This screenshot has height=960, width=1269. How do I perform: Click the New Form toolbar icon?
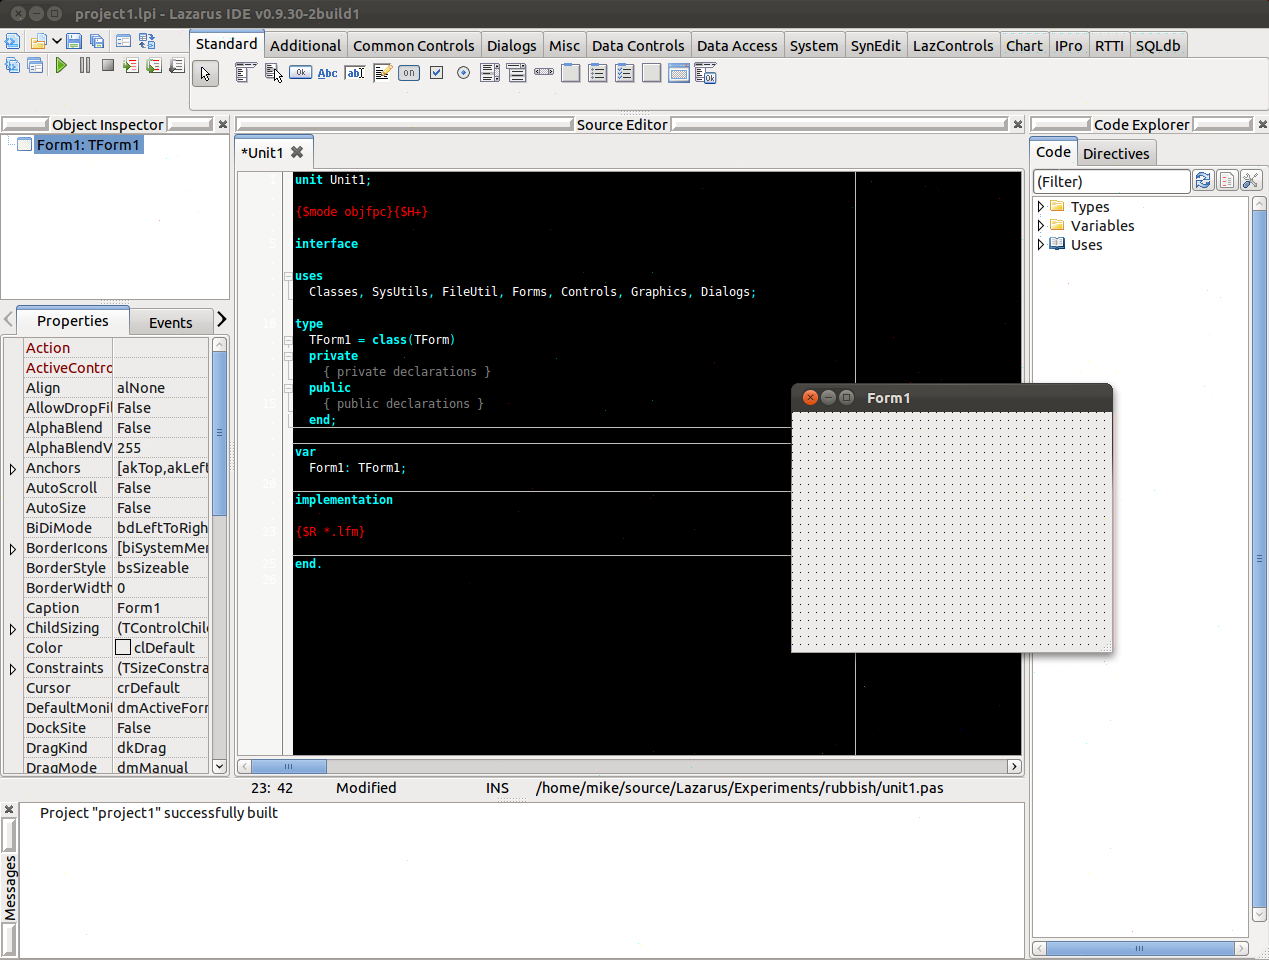[x=123, y=41]
